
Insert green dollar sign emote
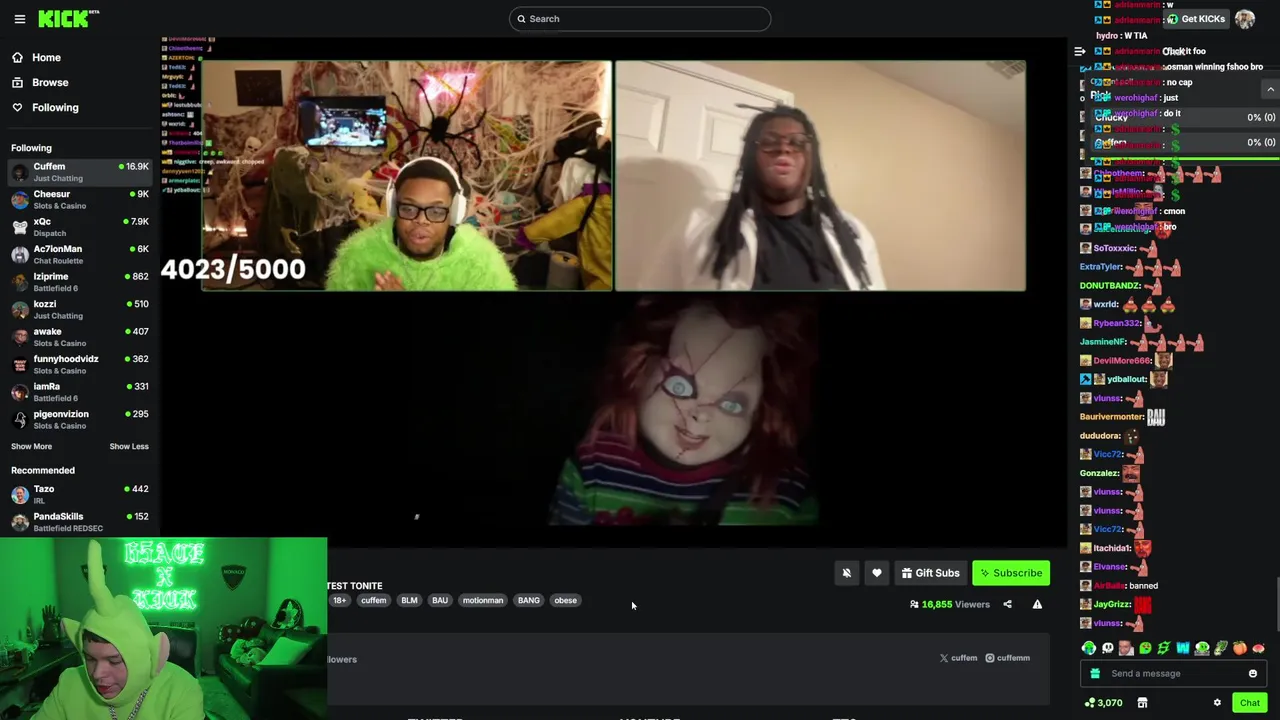(x=1164, y=648)
